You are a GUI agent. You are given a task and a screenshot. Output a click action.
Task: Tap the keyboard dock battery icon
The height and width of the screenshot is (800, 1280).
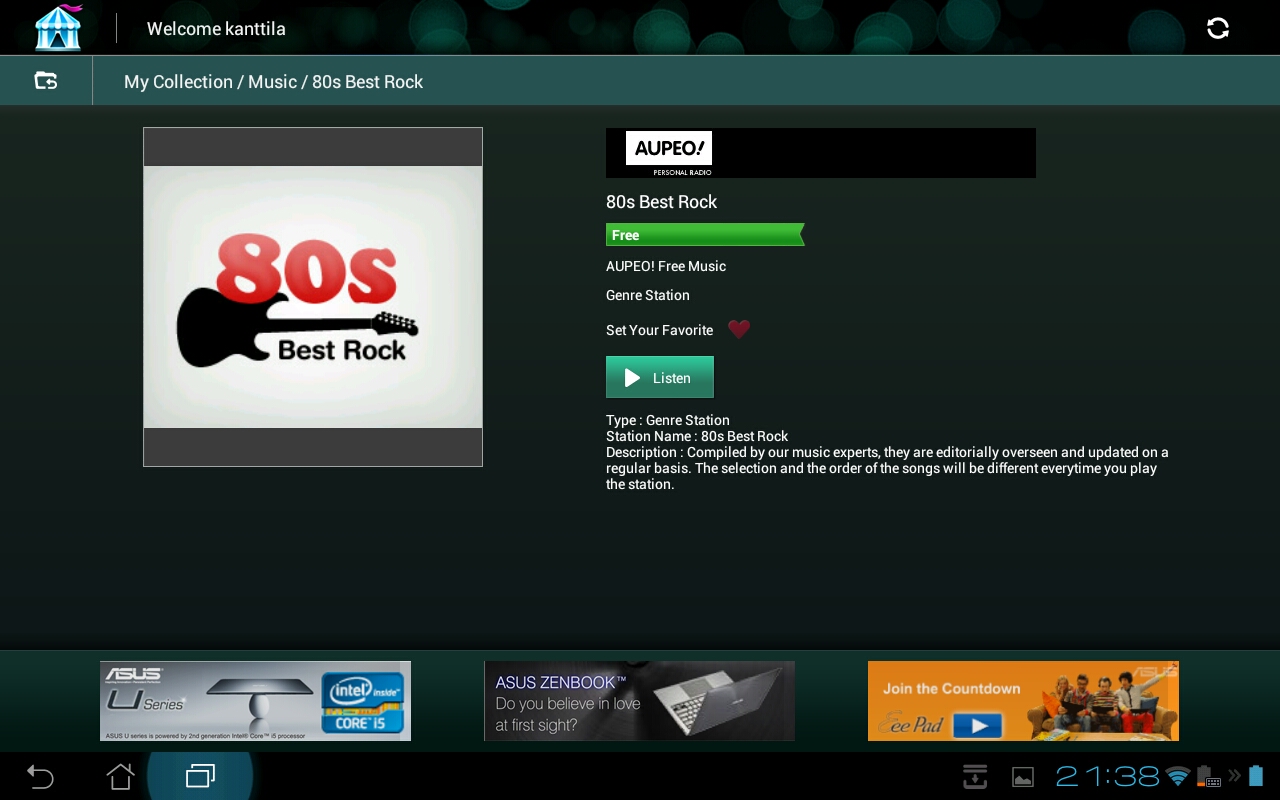pos(1209,776)
